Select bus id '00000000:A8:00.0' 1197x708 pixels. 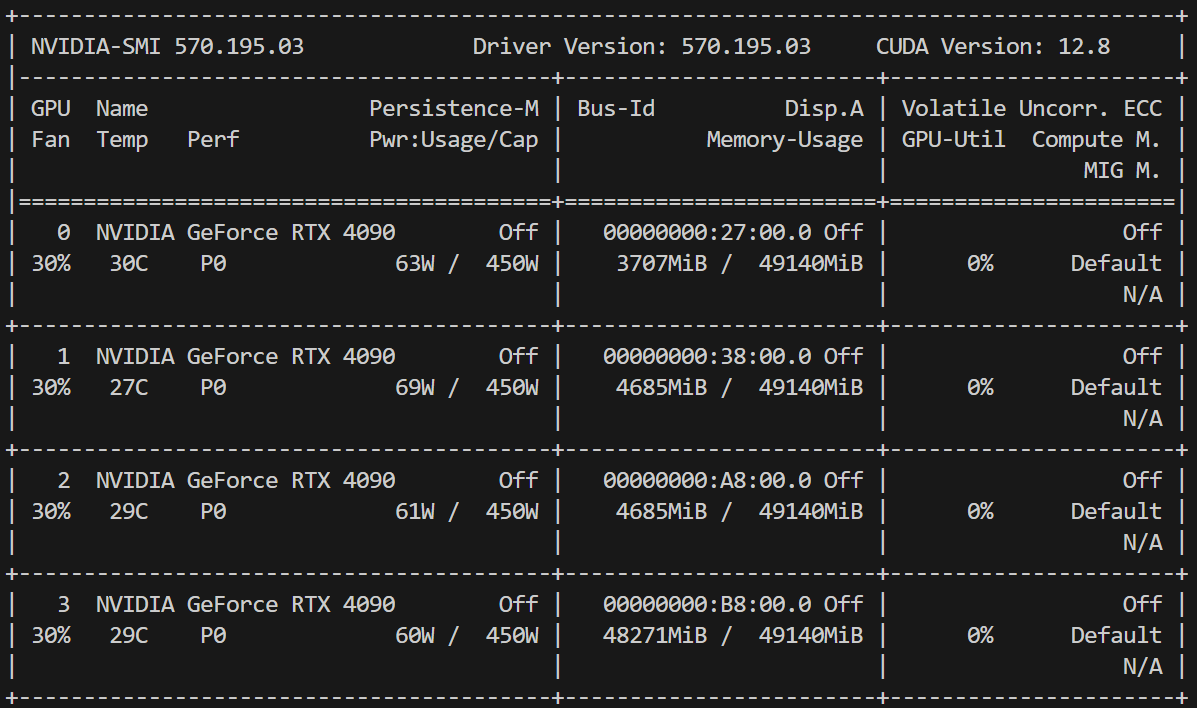pyautogui.click(x=707, y=480)
